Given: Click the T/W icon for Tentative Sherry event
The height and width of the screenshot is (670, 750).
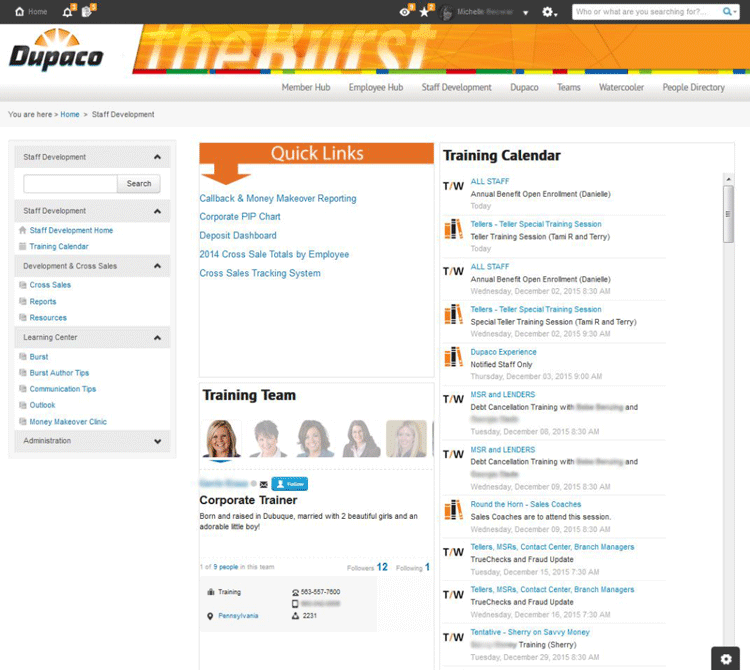Looking at the screenshot, I should 453,637.
